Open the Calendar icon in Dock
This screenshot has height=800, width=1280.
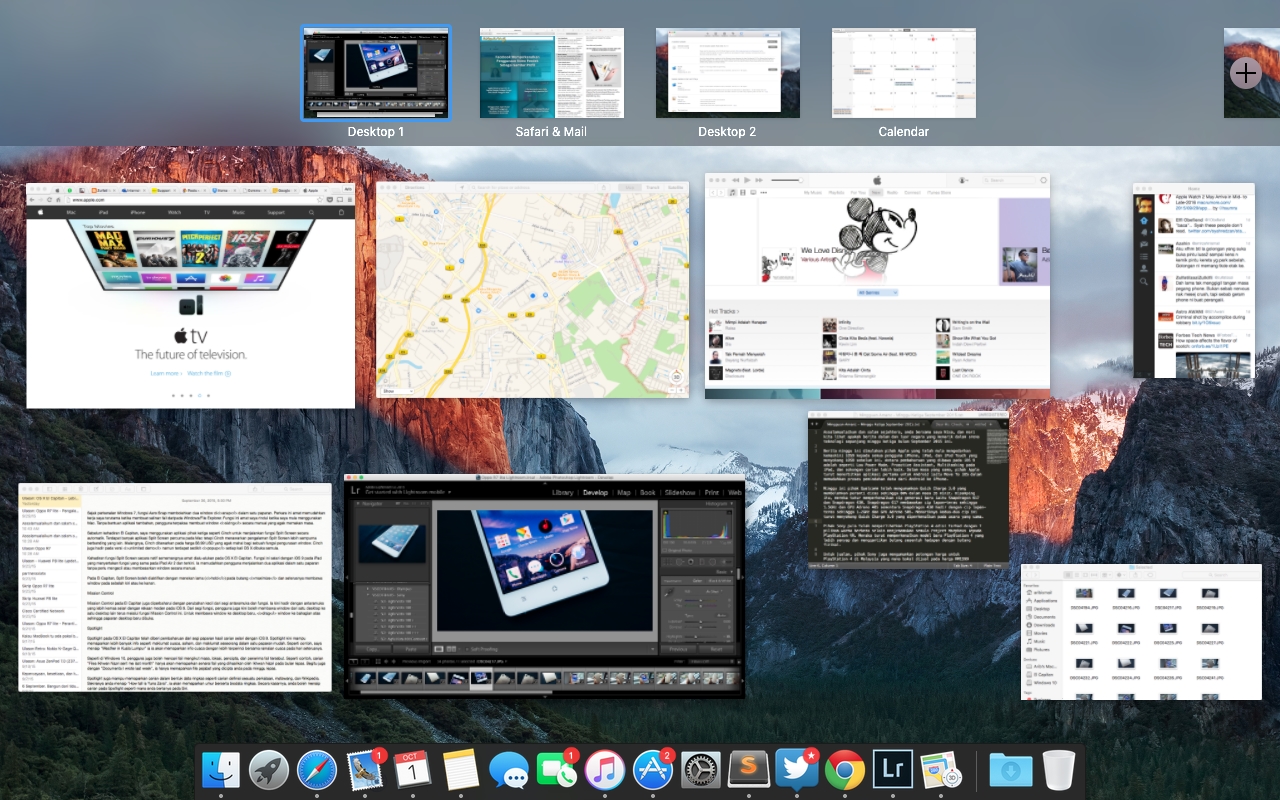tap(413, 770)
